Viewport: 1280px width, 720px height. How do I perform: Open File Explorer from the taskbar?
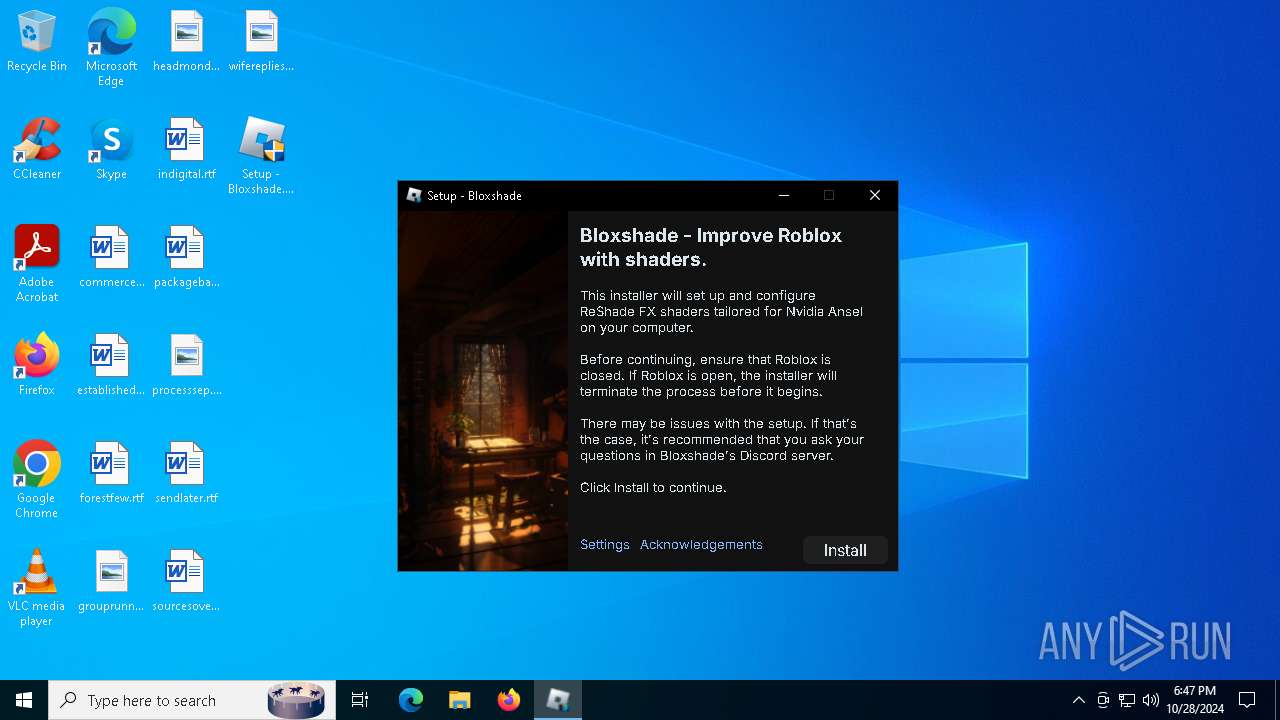click(459, 700)
